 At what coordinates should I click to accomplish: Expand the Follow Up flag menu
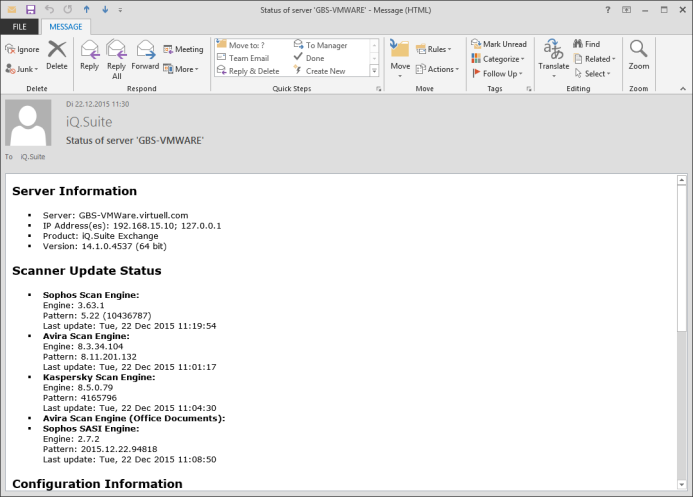[x=498, y=73]
